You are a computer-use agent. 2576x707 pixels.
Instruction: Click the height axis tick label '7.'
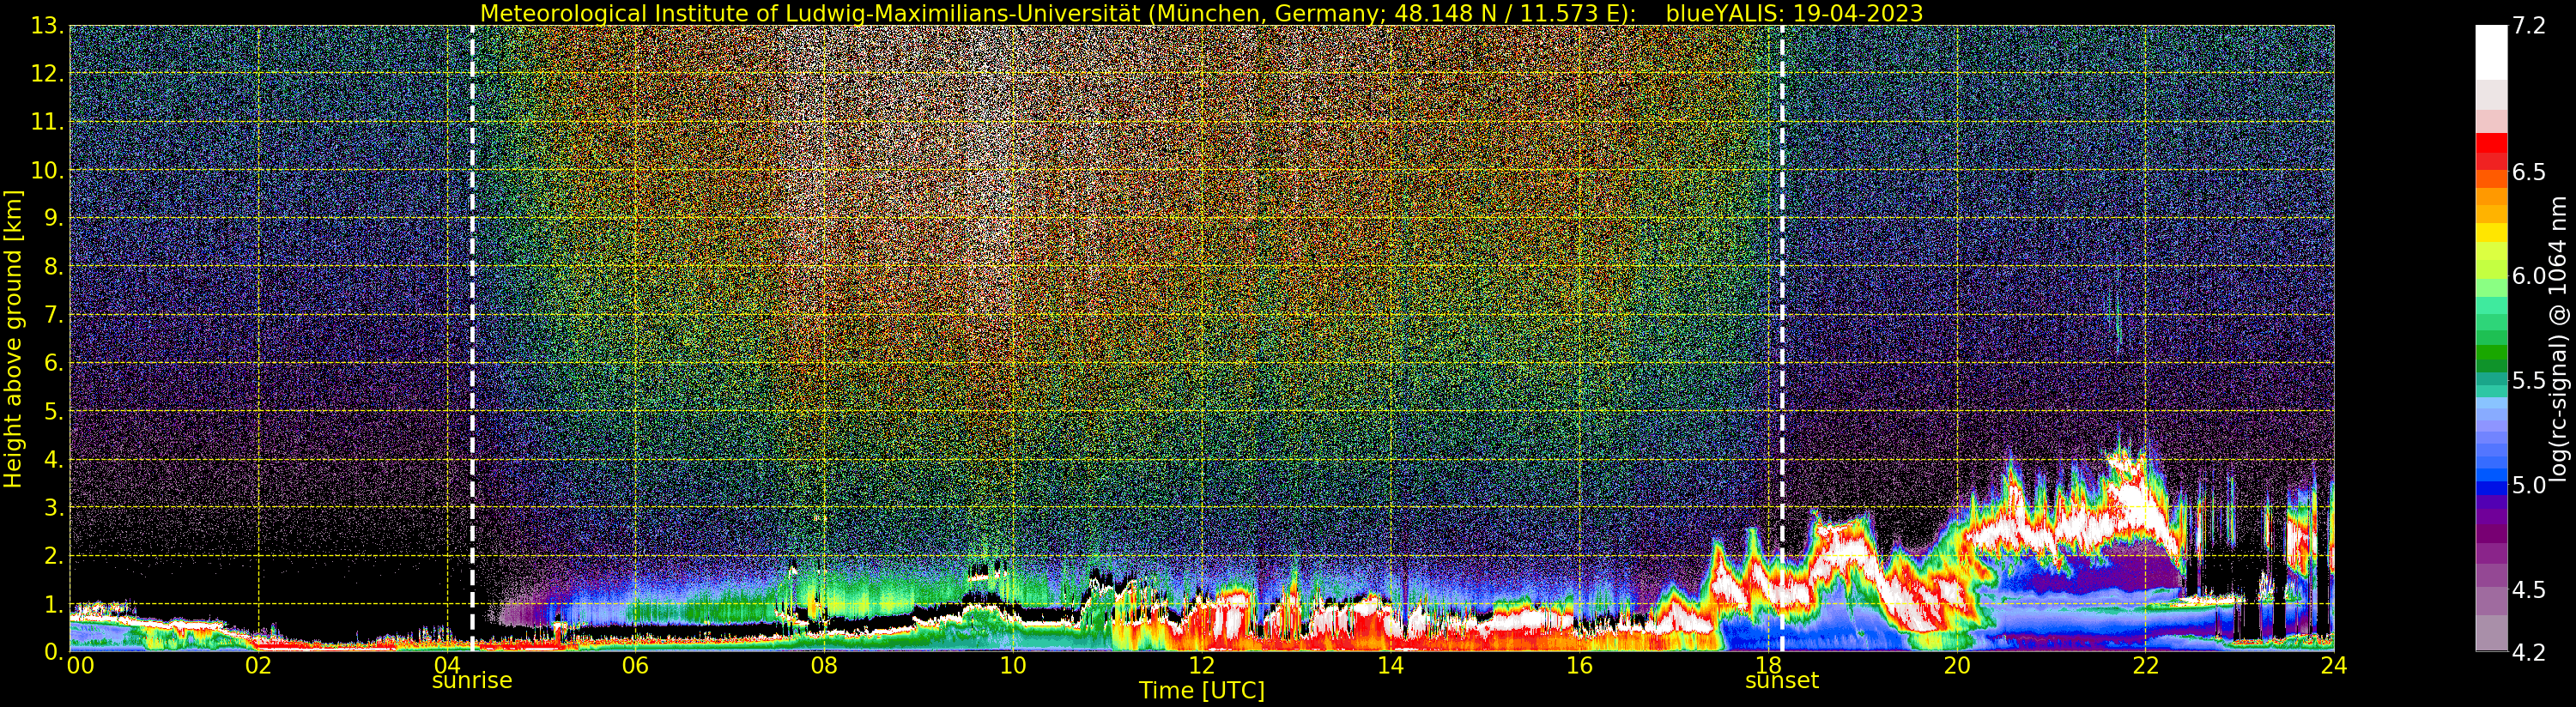[54, 316]
